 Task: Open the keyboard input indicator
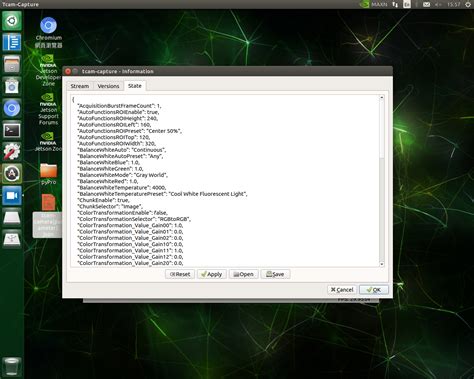407,4
